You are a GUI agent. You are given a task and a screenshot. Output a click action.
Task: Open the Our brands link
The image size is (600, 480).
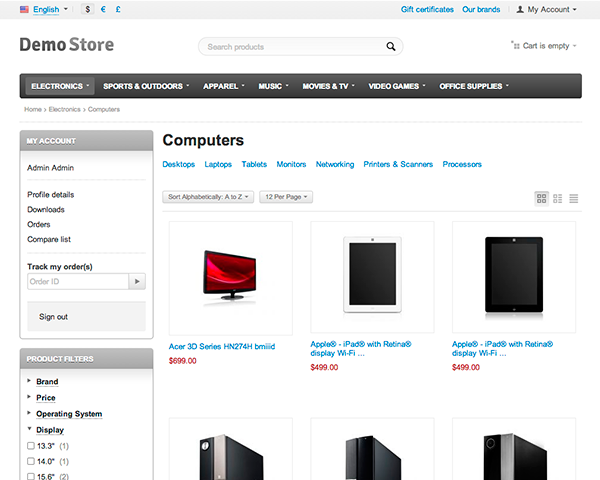(x=481, y=9)
